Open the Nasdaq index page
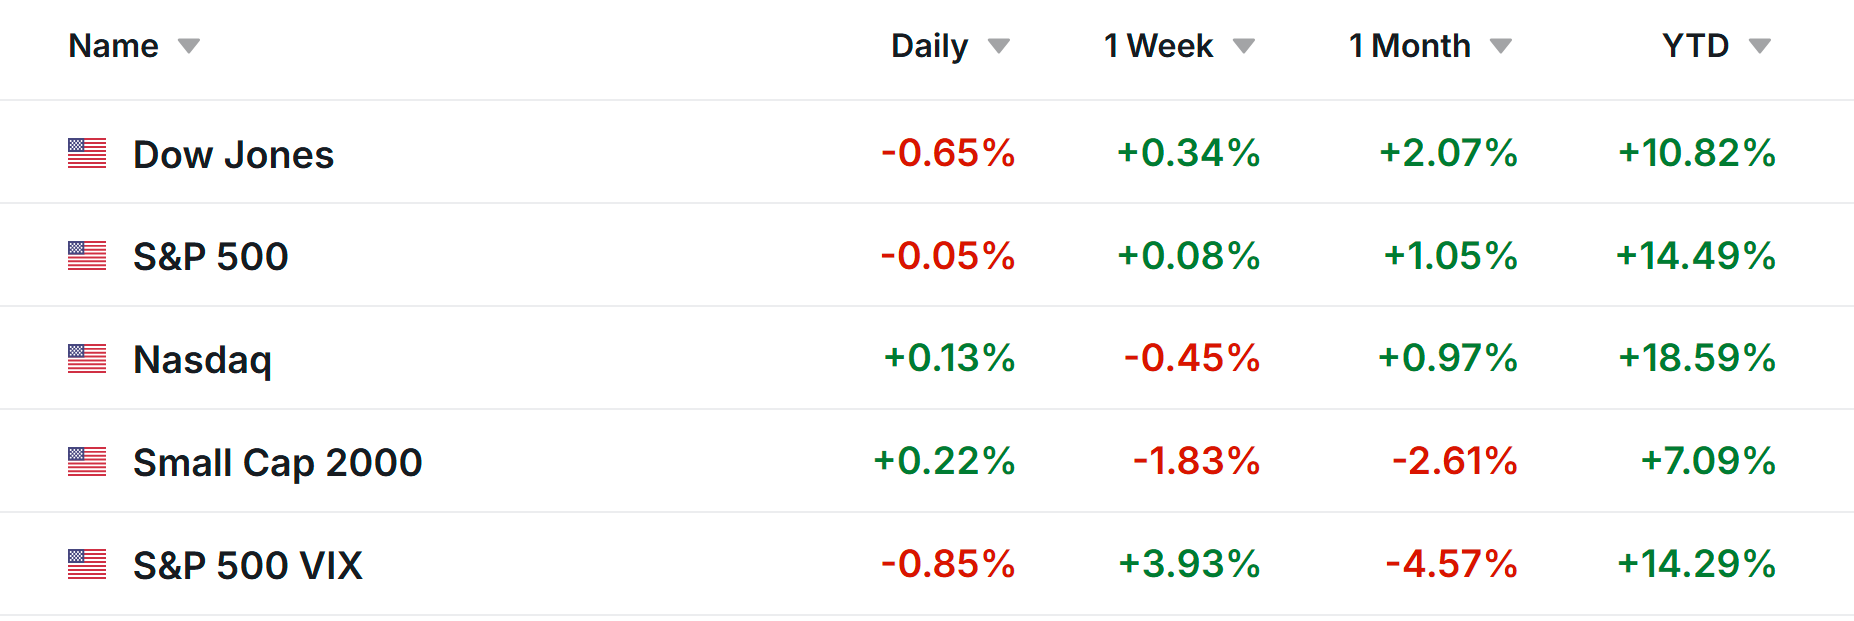The image size is (1854, 621). tap(202, 360)
